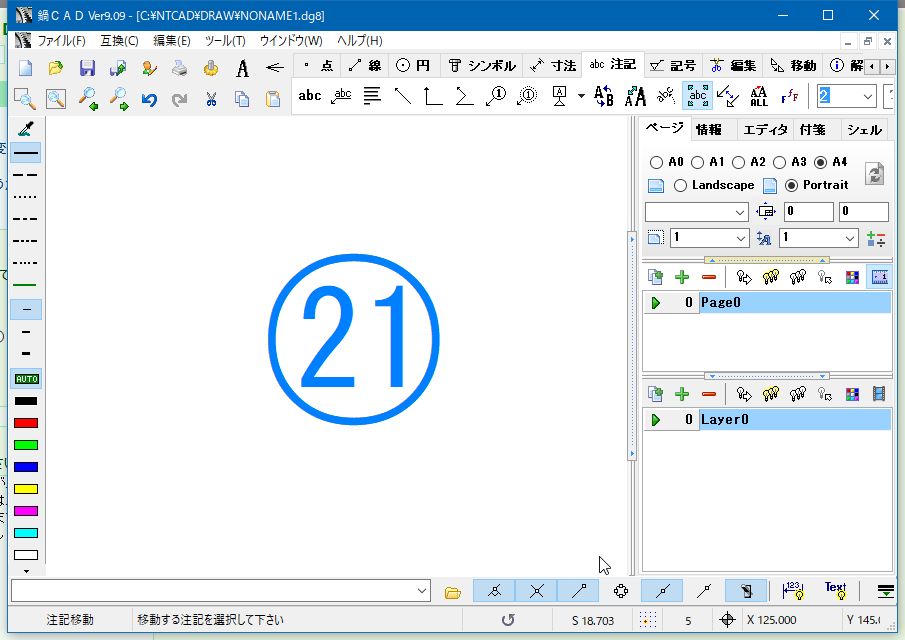Switch to the 寸法 tab
Screen dimensions: 905x640
(553, 65)
